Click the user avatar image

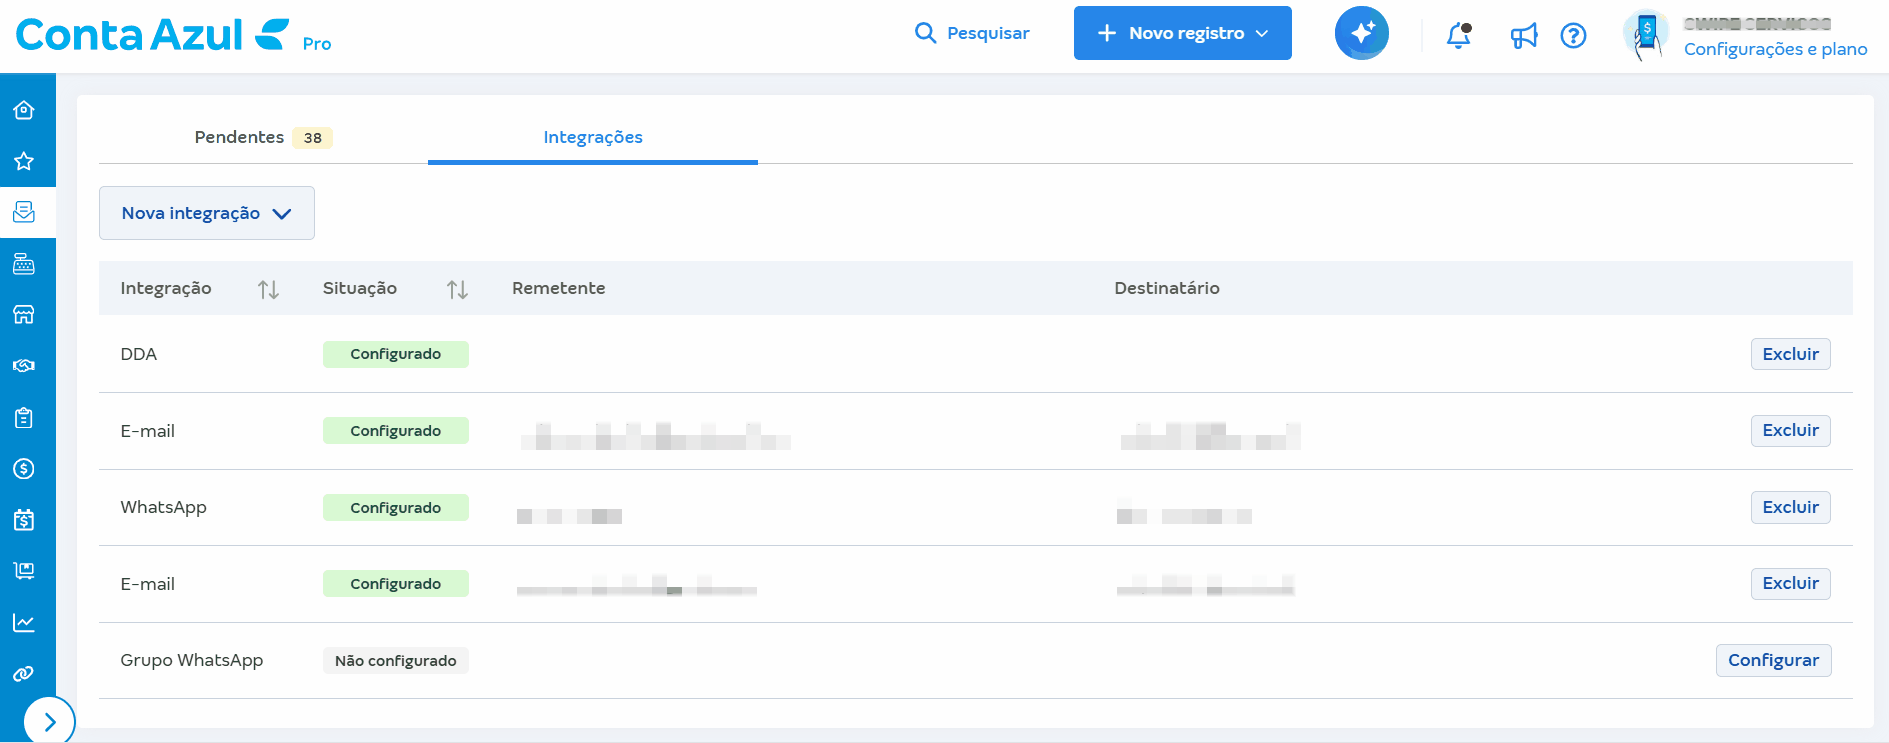[x=1646, y=36]
